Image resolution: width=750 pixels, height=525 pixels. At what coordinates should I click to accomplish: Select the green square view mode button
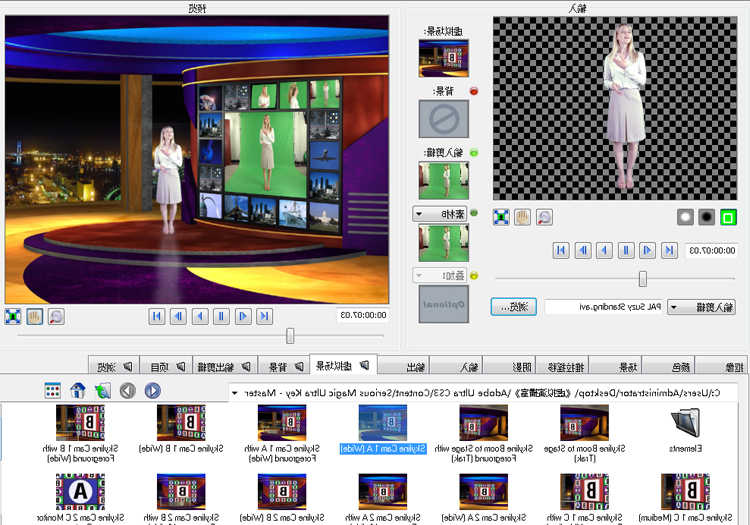pos(729,217)
